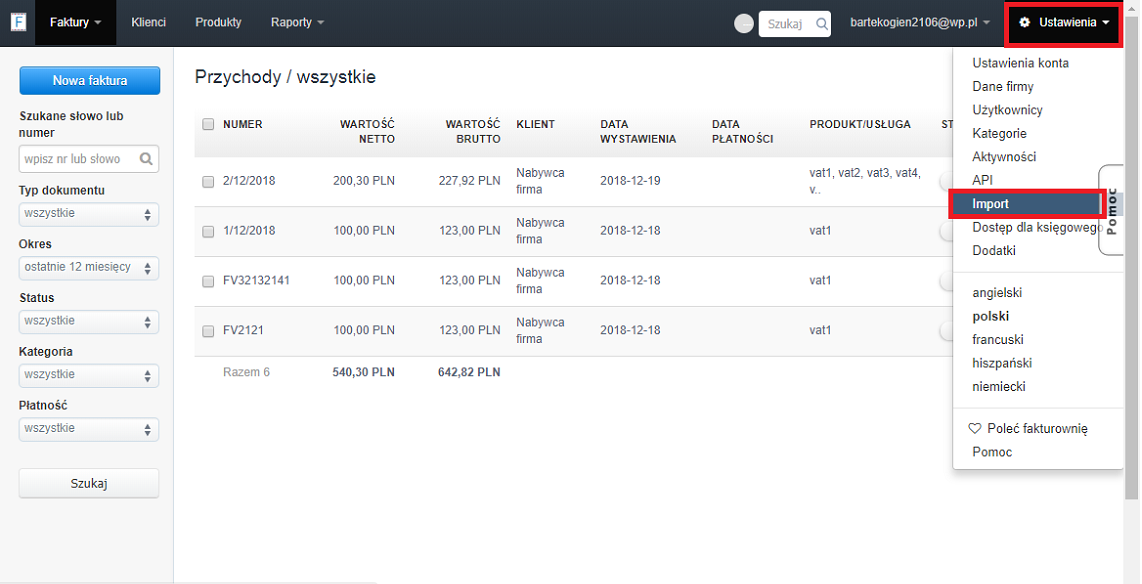
Task: Click the round gray icon beside top search
Action: [744, 24]
